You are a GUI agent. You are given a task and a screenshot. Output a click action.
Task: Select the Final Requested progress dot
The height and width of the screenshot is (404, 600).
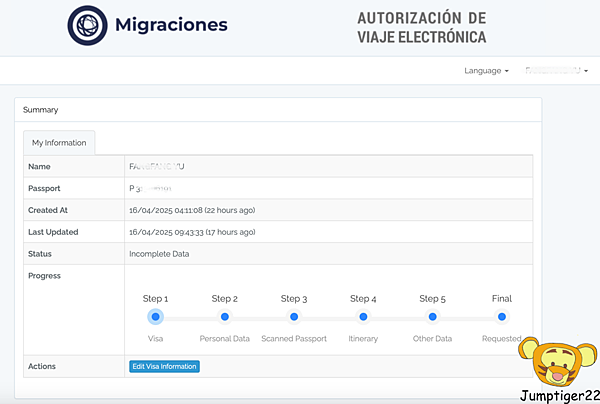click(502, 317)
